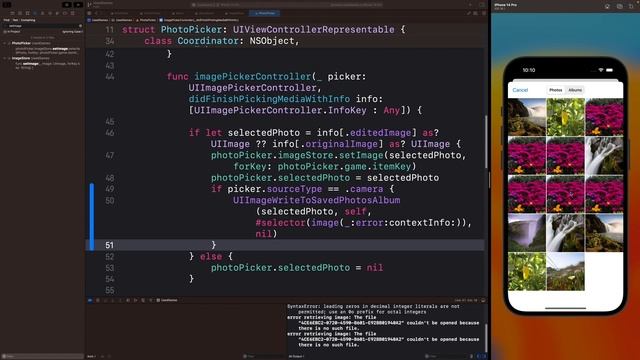This screenshot has height=360, width=640.
Task: Select the Photos segment in simulator
Action: (x=556, y=90)
